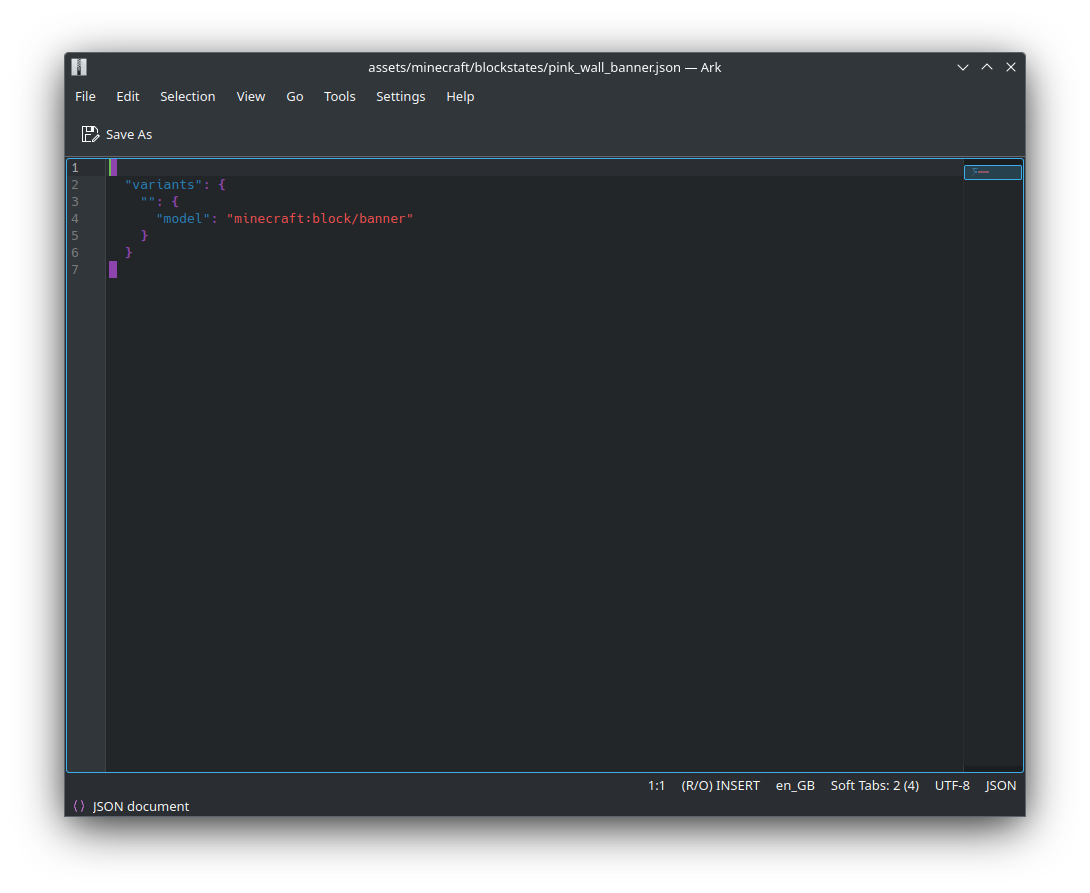Click the empty "" key on line 3

(x=147, y=201)
